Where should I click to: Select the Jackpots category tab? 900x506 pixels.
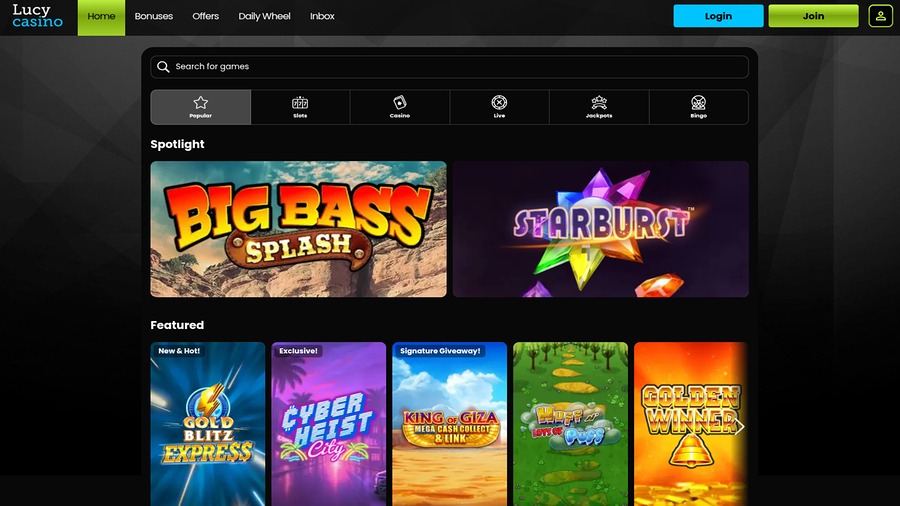click(599, 107)
